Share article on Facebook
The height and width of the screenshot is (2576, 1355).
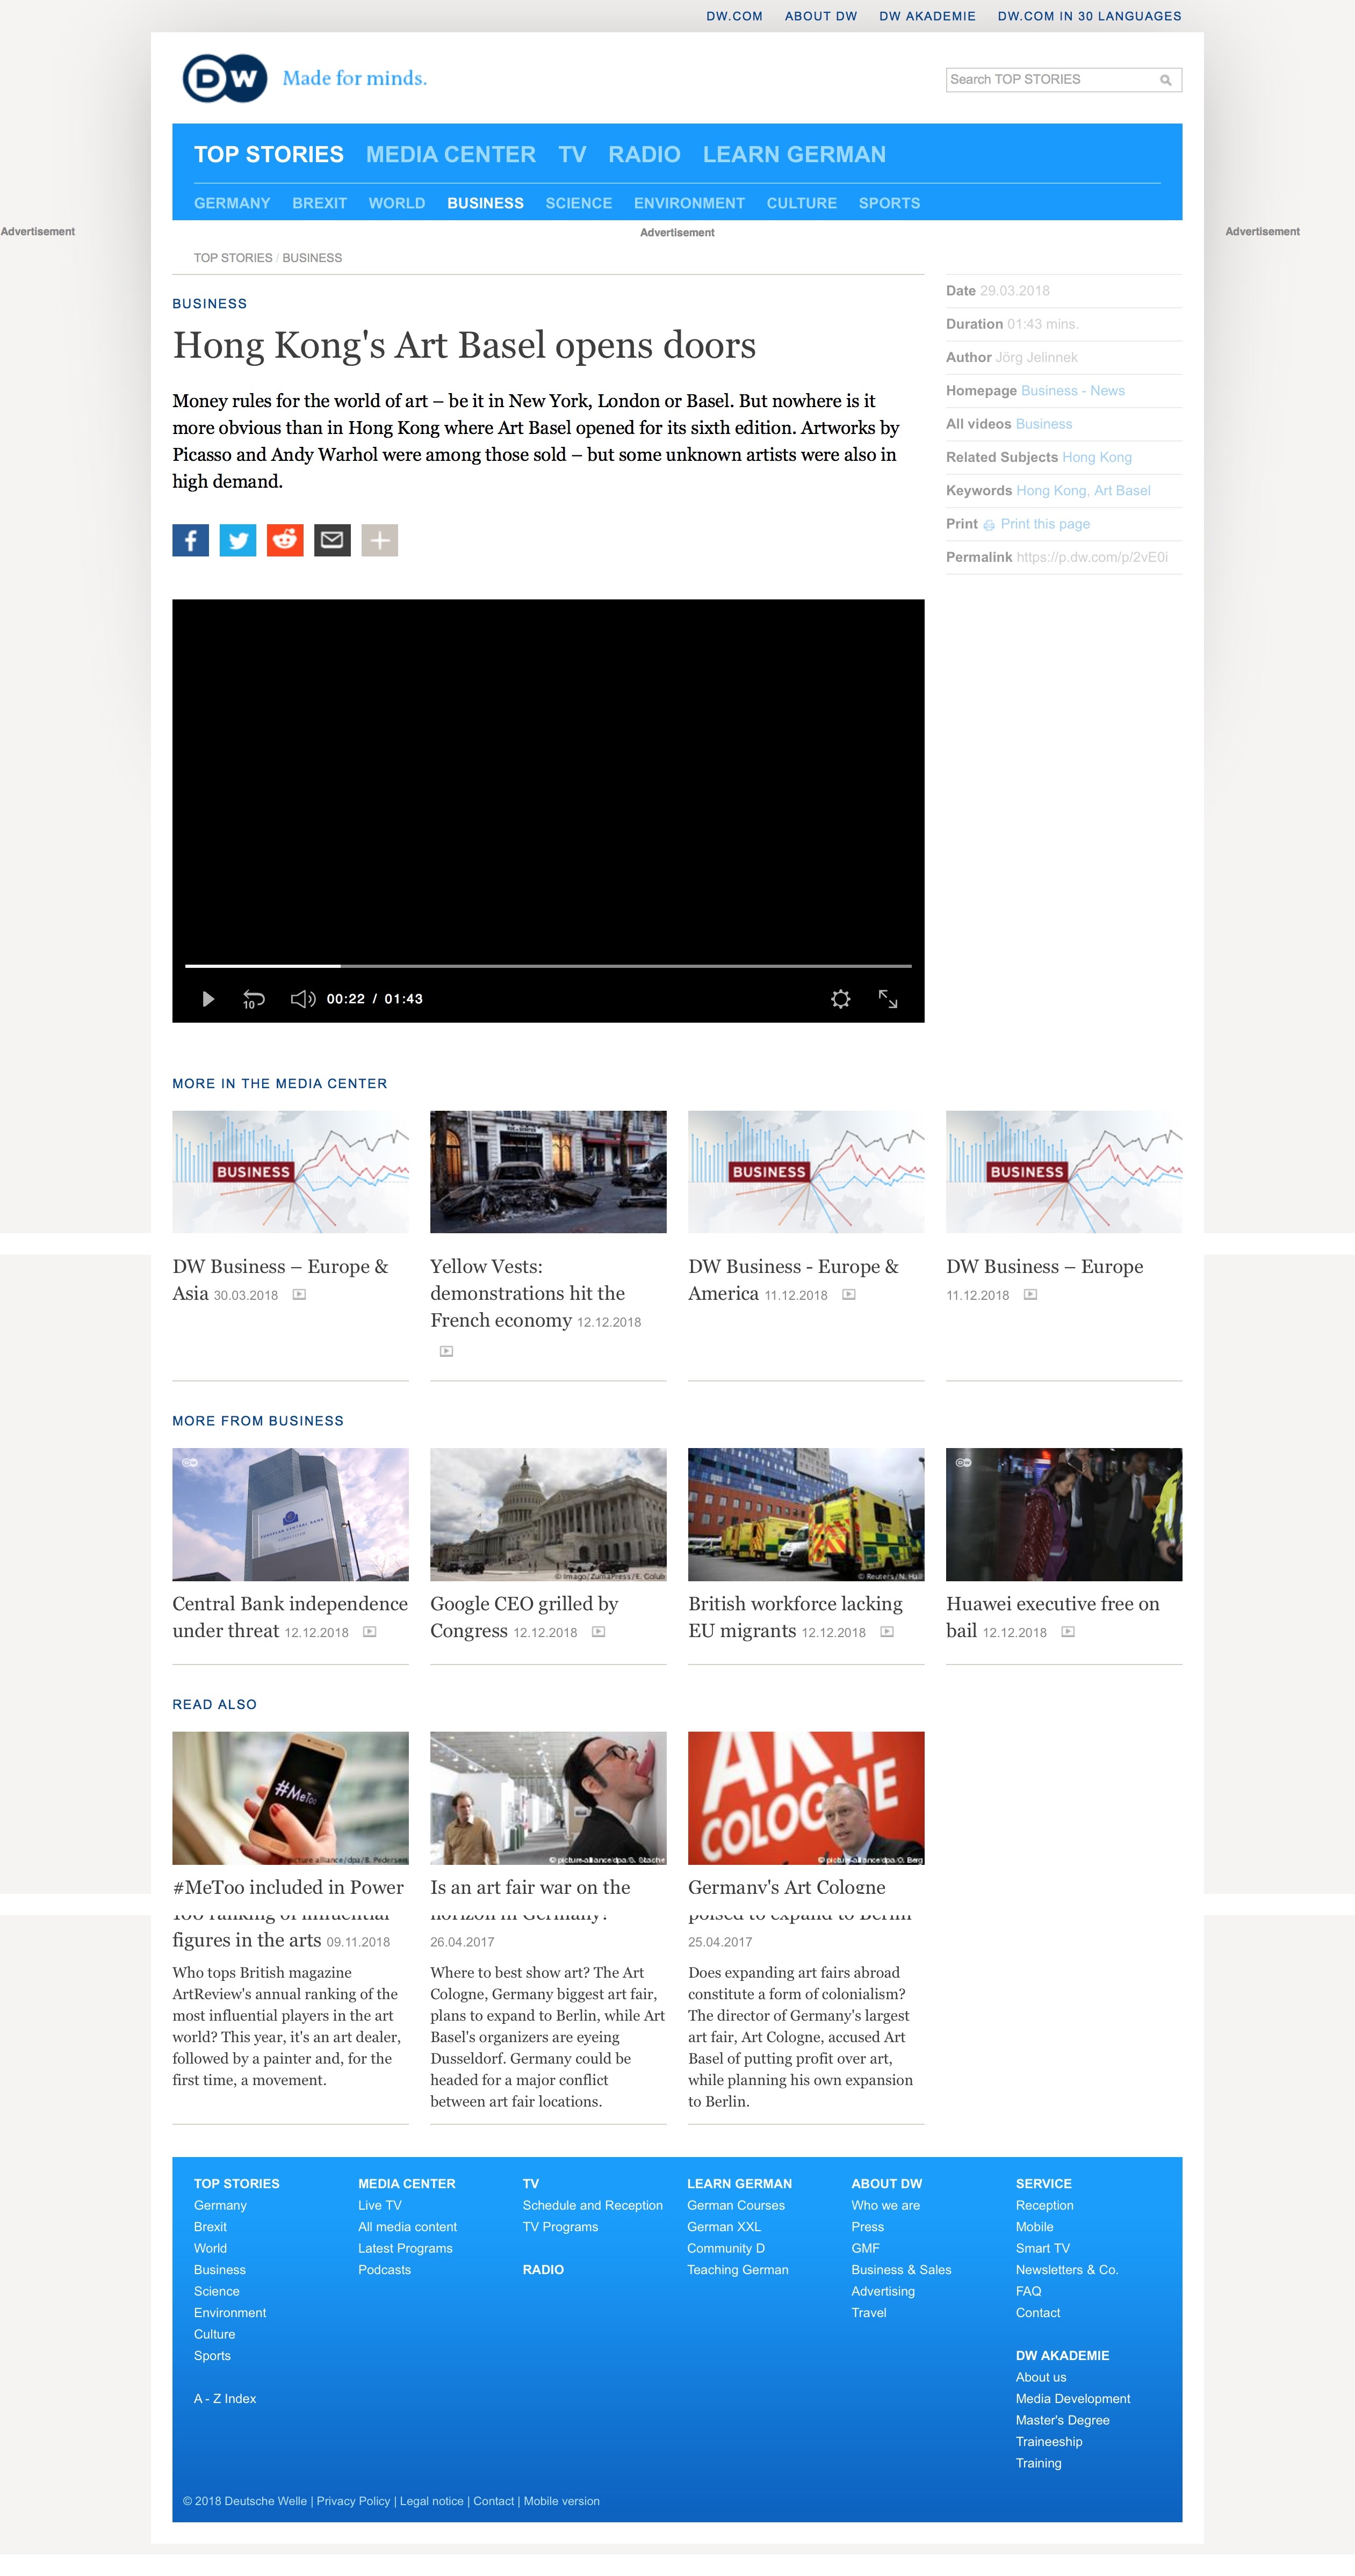tap(190, 540)
